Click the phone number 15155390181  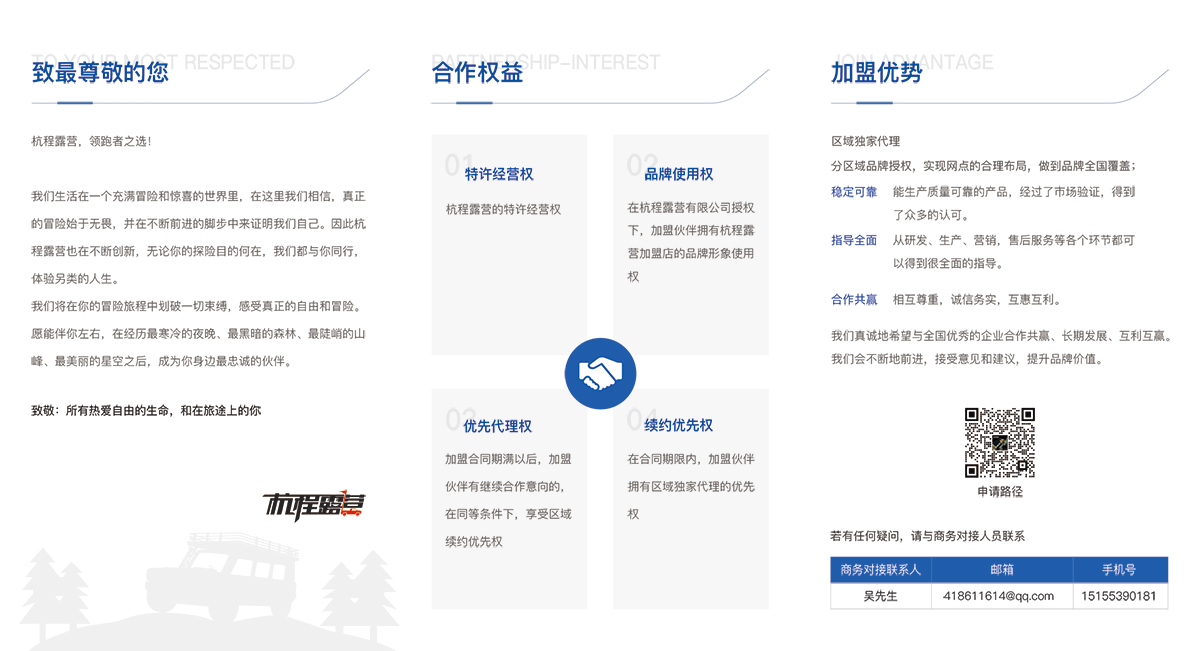point(1119,596)
